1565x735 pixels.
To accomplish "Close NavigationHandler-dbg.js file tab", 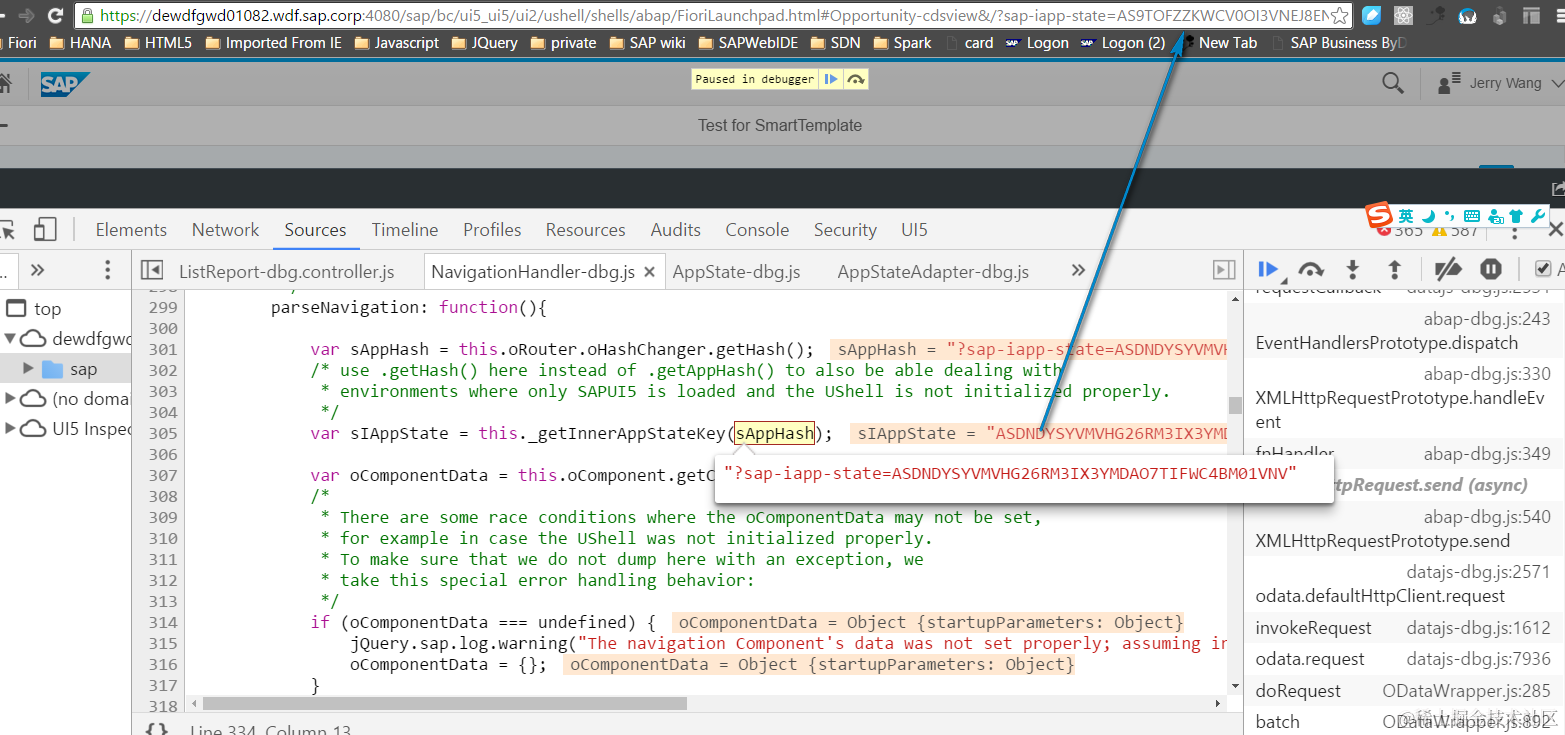I will (649, 271).
